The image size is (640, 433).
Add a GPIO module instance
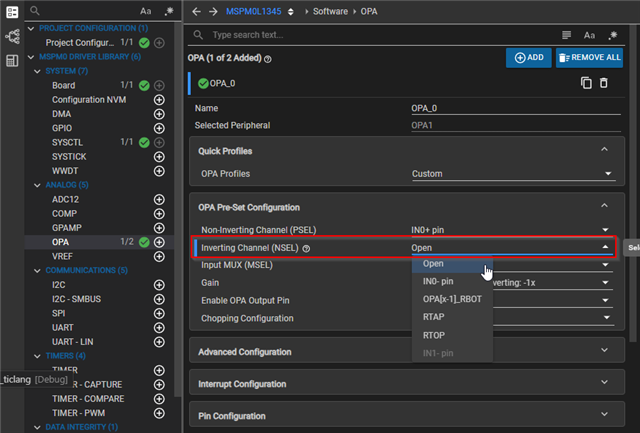pyautogui.click(x=159, y=128)
